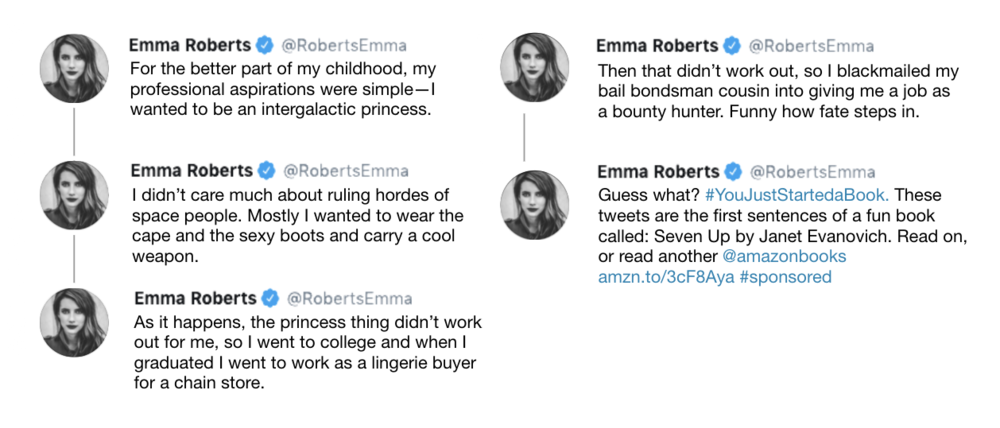The image size is (1000, 428).
Task: Select the avatar next to the lingerie buyer tweet
Action: [74, 322]
